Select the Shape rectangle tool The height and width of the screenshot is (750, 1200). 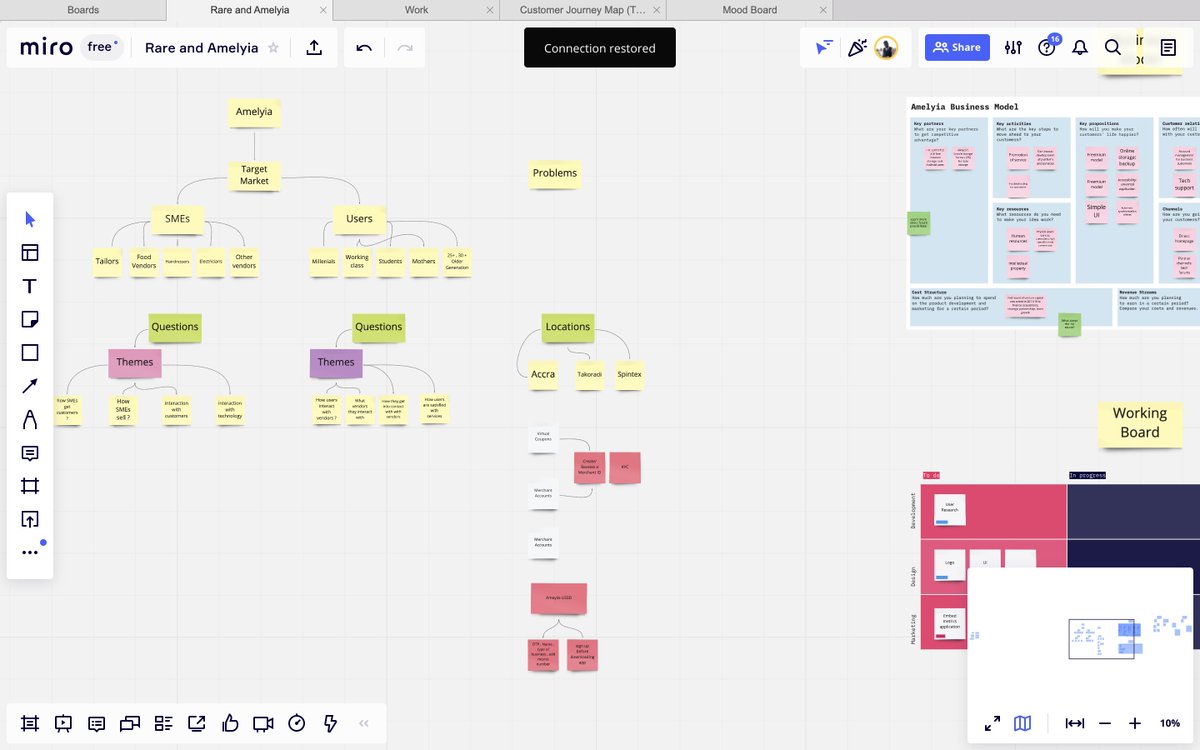tap(30, 353)
